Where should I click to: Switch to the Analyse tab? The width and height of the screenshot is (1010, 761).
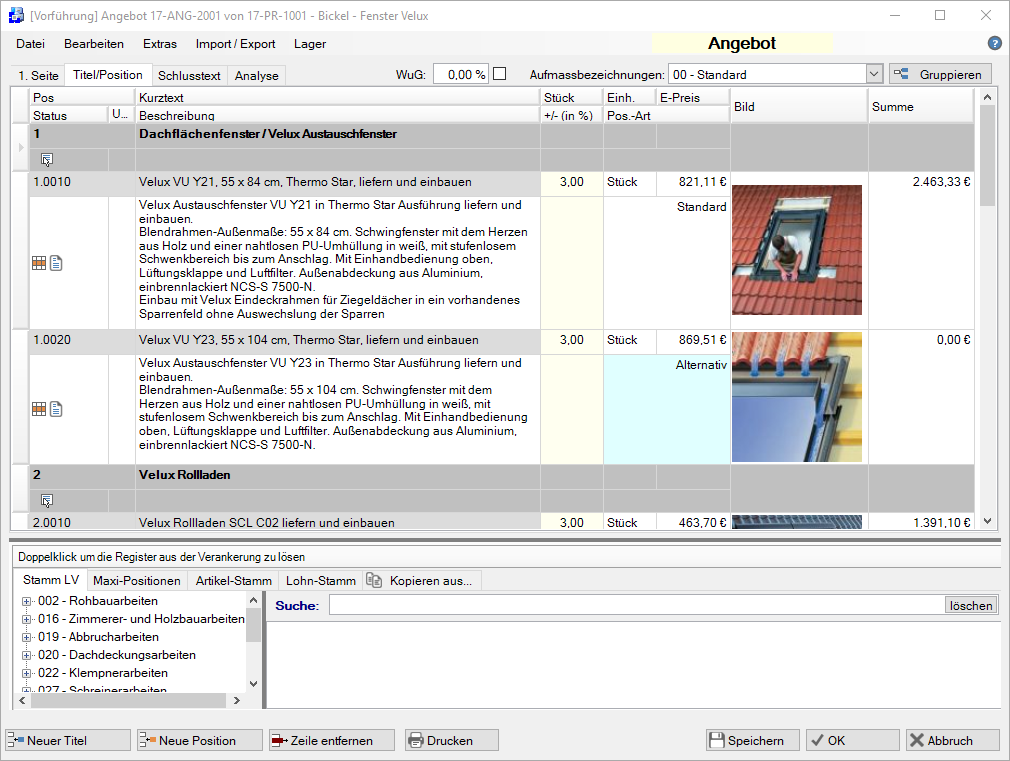(256, 75)
